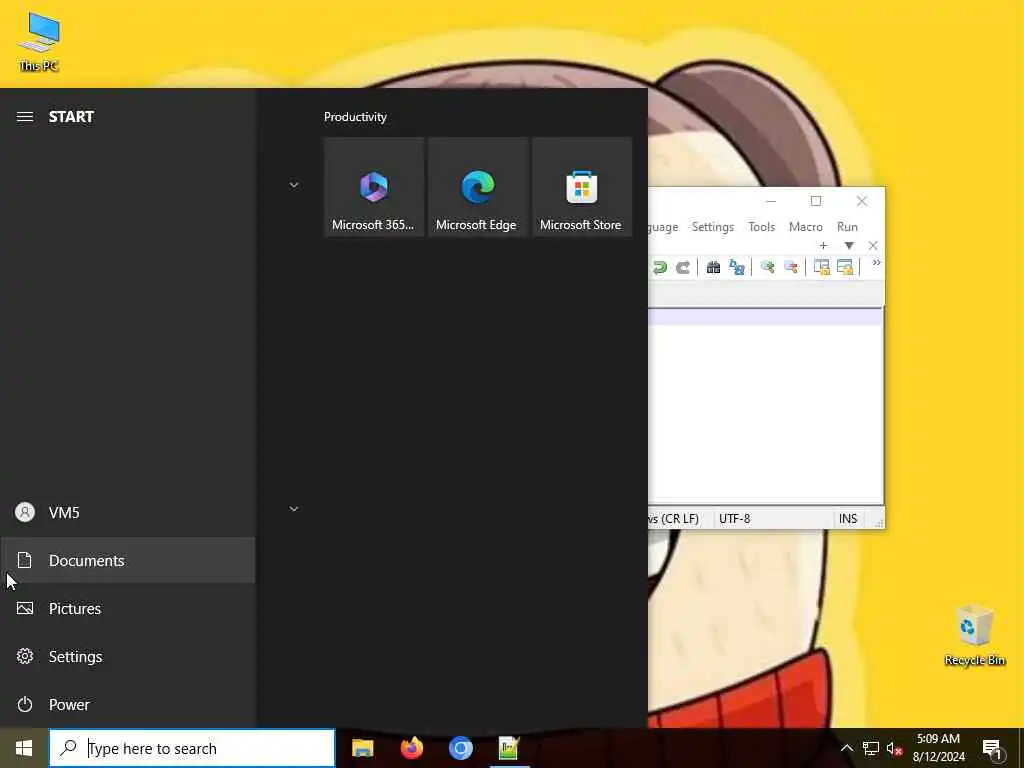Expand the Notepad++ toolbar overflow chevron
This screenshot has height=768, width=1024.
876,263
